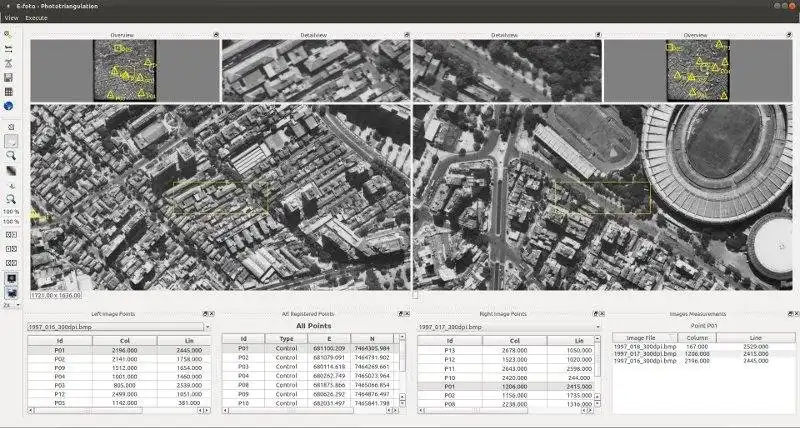Undock the All Registered Points panel
The width and height of the screenshot is (800, 428).
[x=402, y=314]
